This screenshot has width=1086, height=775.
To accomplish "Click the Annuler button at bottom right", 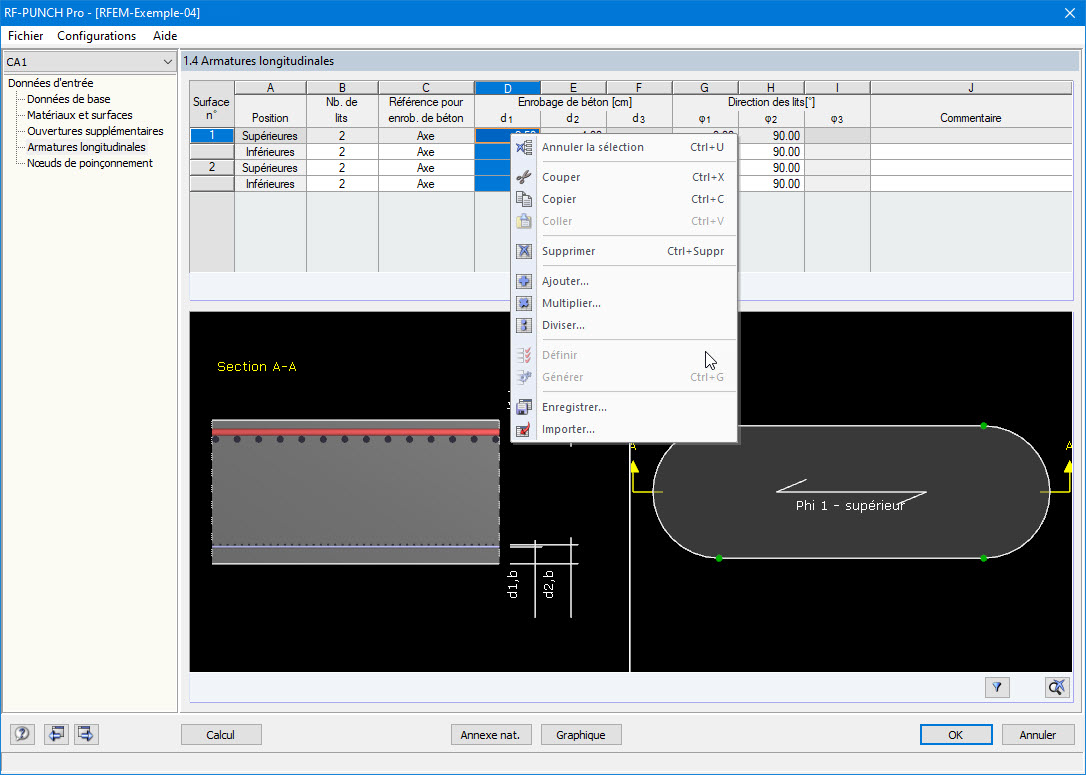I will click(1038, 735).
